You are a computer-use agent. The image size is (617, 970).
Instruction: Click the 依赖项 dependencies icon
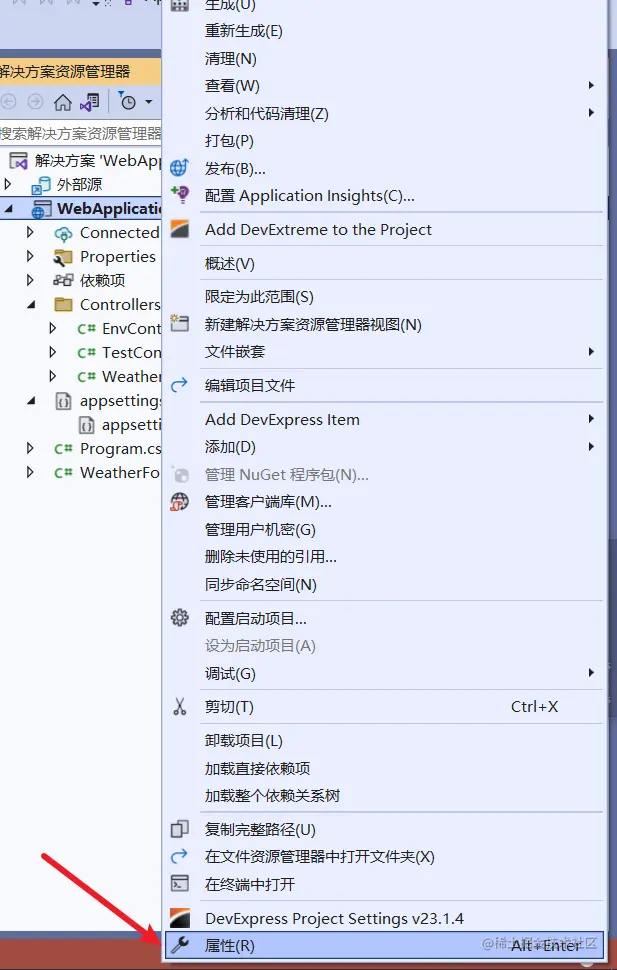[x=63, y=280]
